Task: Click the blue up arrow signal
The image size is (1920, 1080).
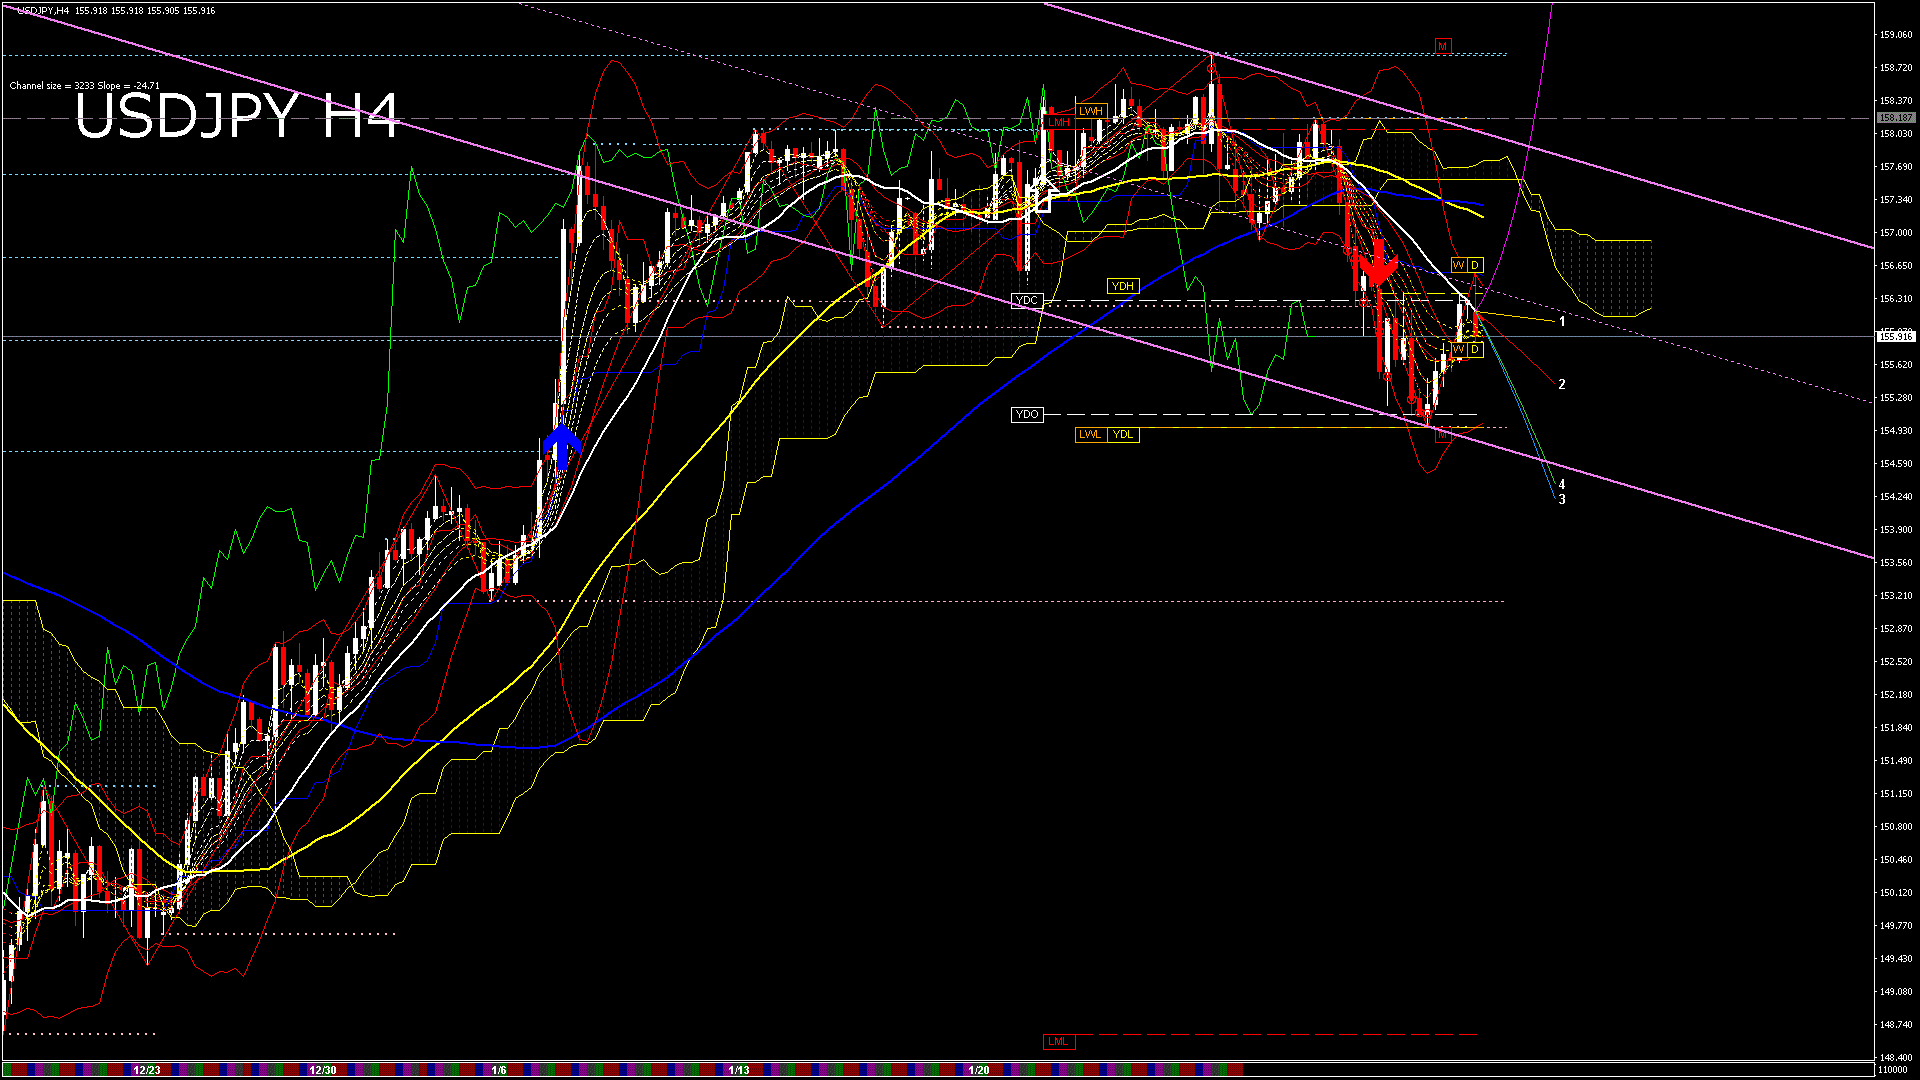Action: 562,446
